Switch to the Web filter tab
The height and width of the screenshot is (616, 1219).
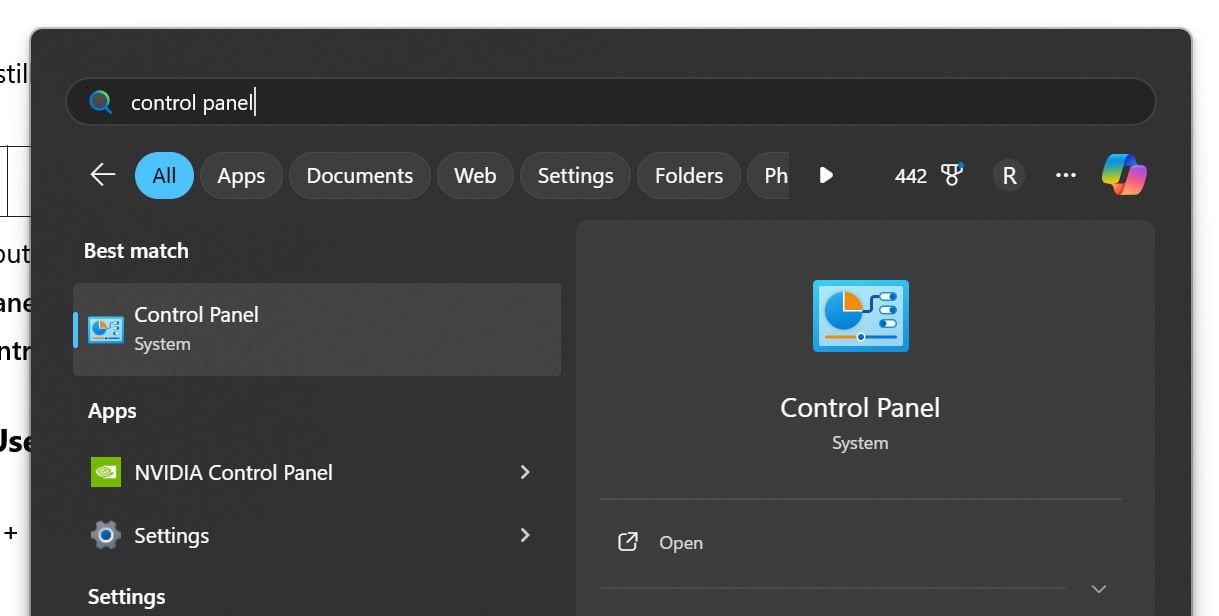tap(475, 175)
